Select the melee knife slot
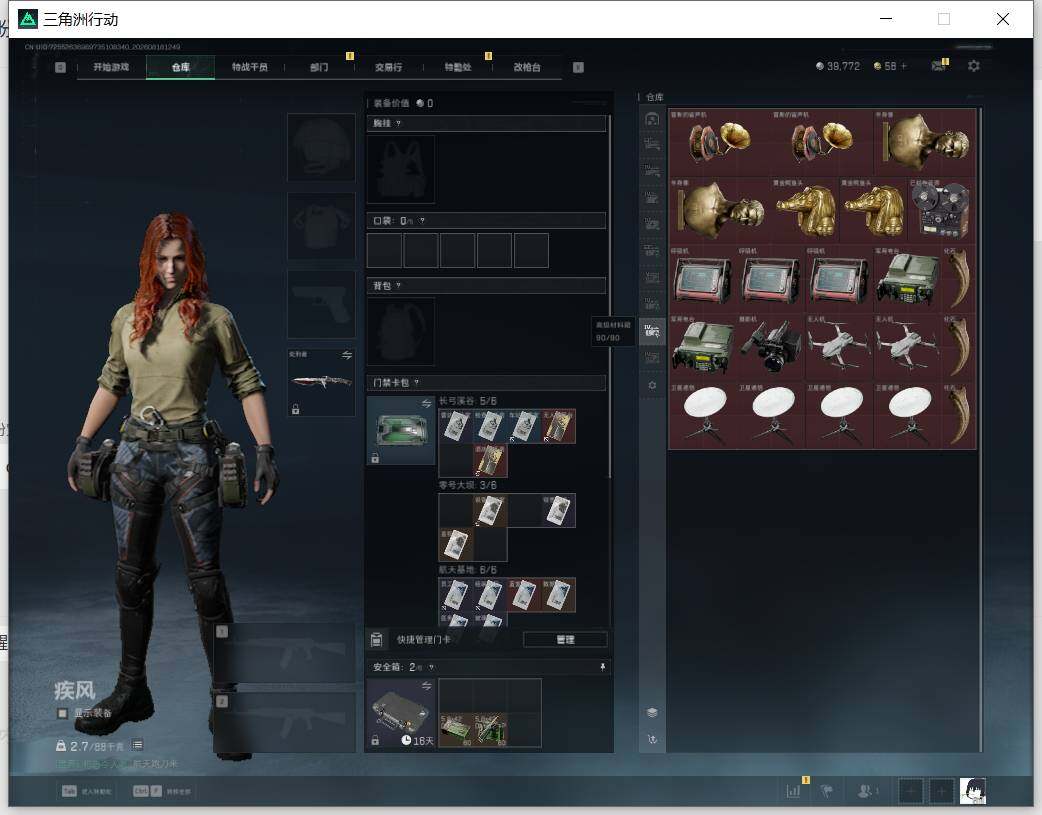 pyautogui.click(x=321, y=382)
